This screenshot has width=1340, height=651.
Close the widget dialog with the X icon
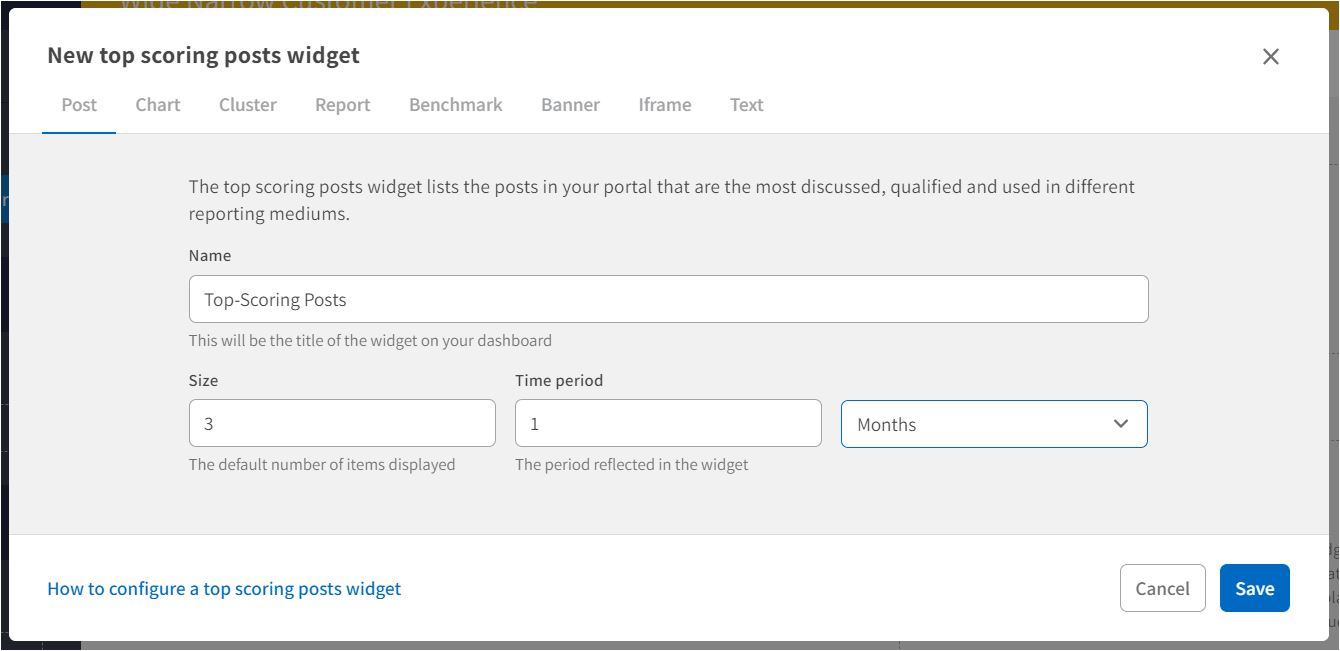[x=1270, y=57]
